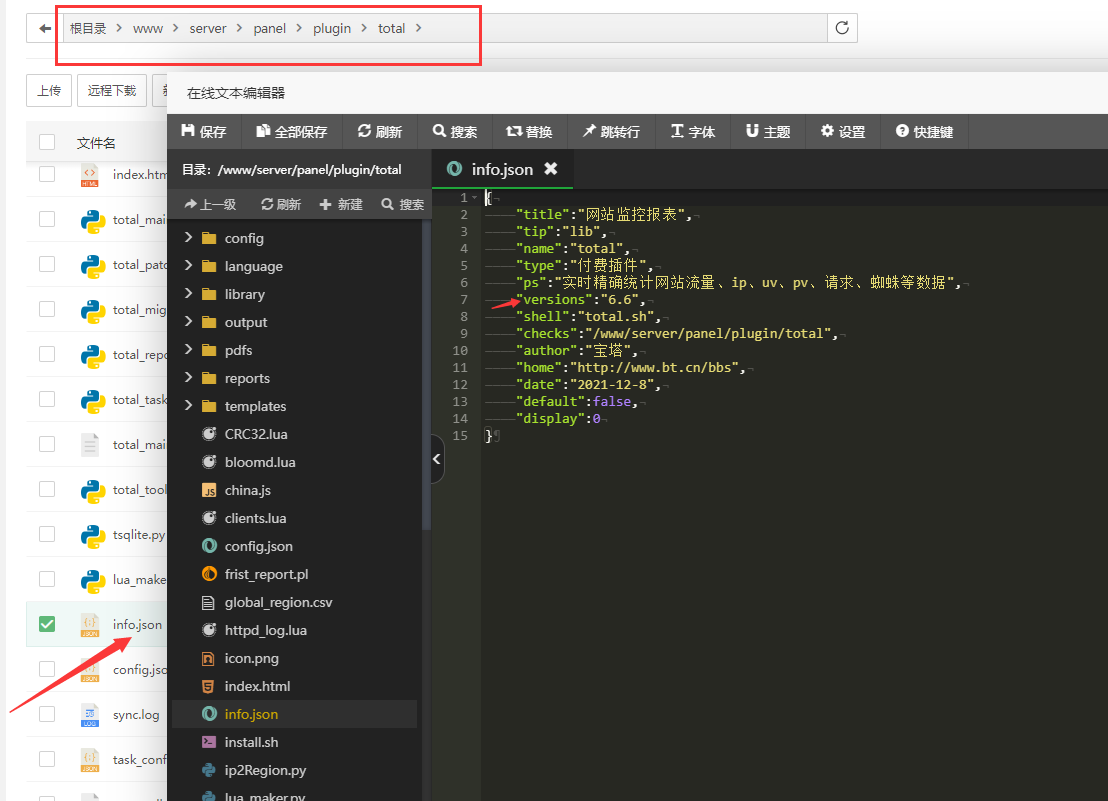The height and width of the screenshot is (801, 1108).
Task: Navigate to server in breadcrumb
Action: pyautogui.click(x=208, y=28)
